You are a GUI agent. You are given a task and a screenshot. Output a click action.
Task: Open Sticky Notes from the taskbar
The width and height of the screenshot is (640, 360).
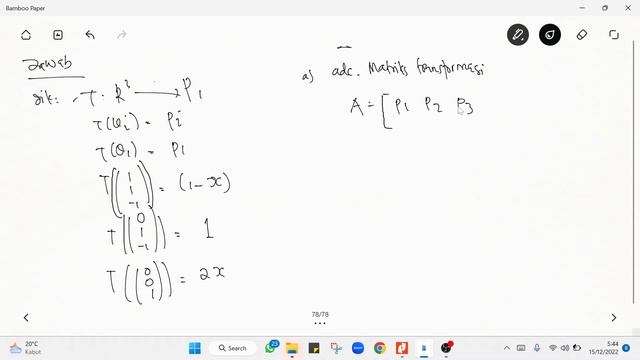[314, 348]
